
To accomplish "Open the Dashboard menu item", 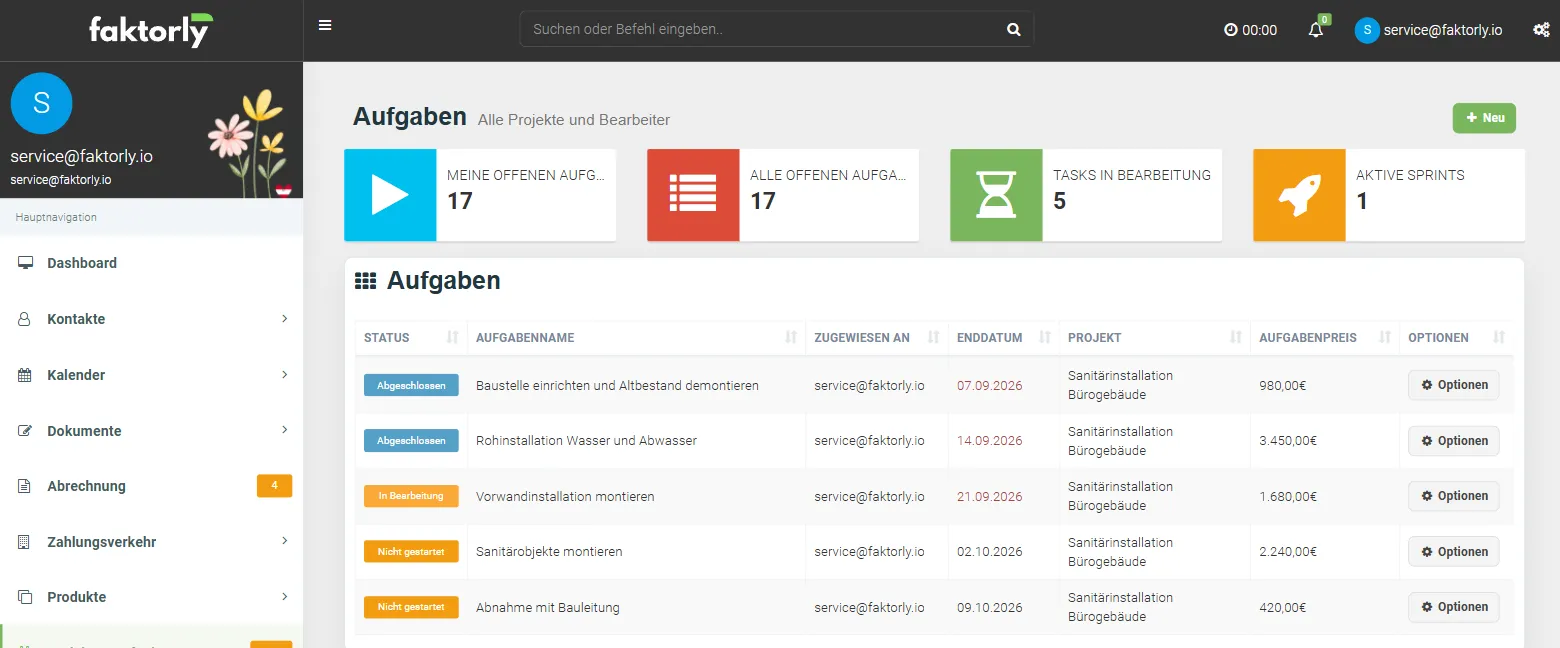I will coord(151,263).
